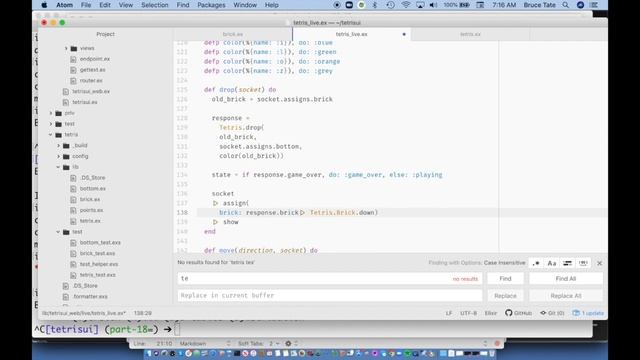Image resolution: width=640 pixels, height=360 pixels.
Task: Toggle the only-in-selection find option
Action: [567, 263]
